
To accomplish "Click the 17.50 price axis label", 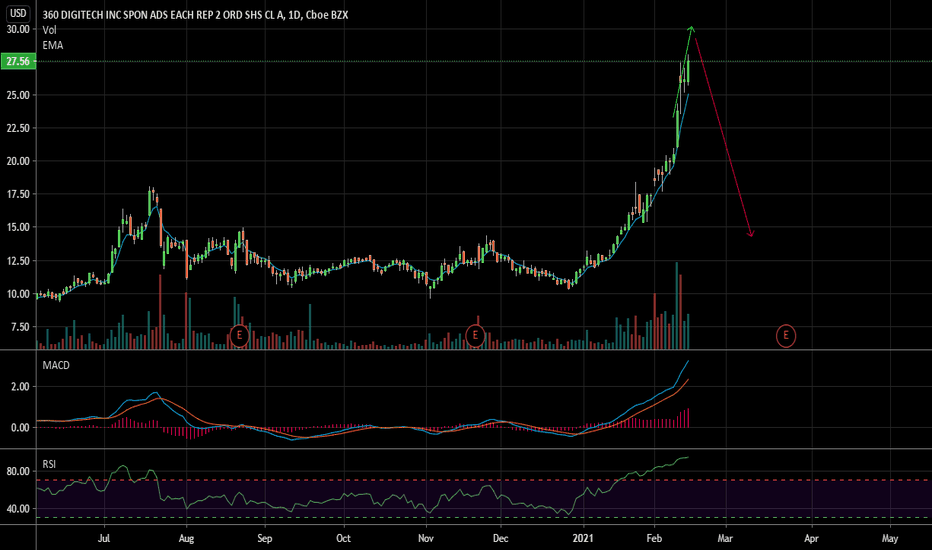I will [x=18, y=194].
